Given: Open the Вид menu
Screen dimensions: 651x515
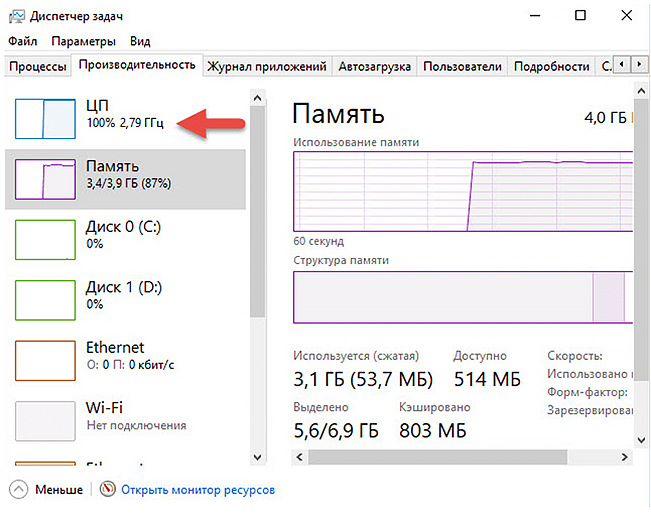Looking at the screenshot, I should click(140, 41).
